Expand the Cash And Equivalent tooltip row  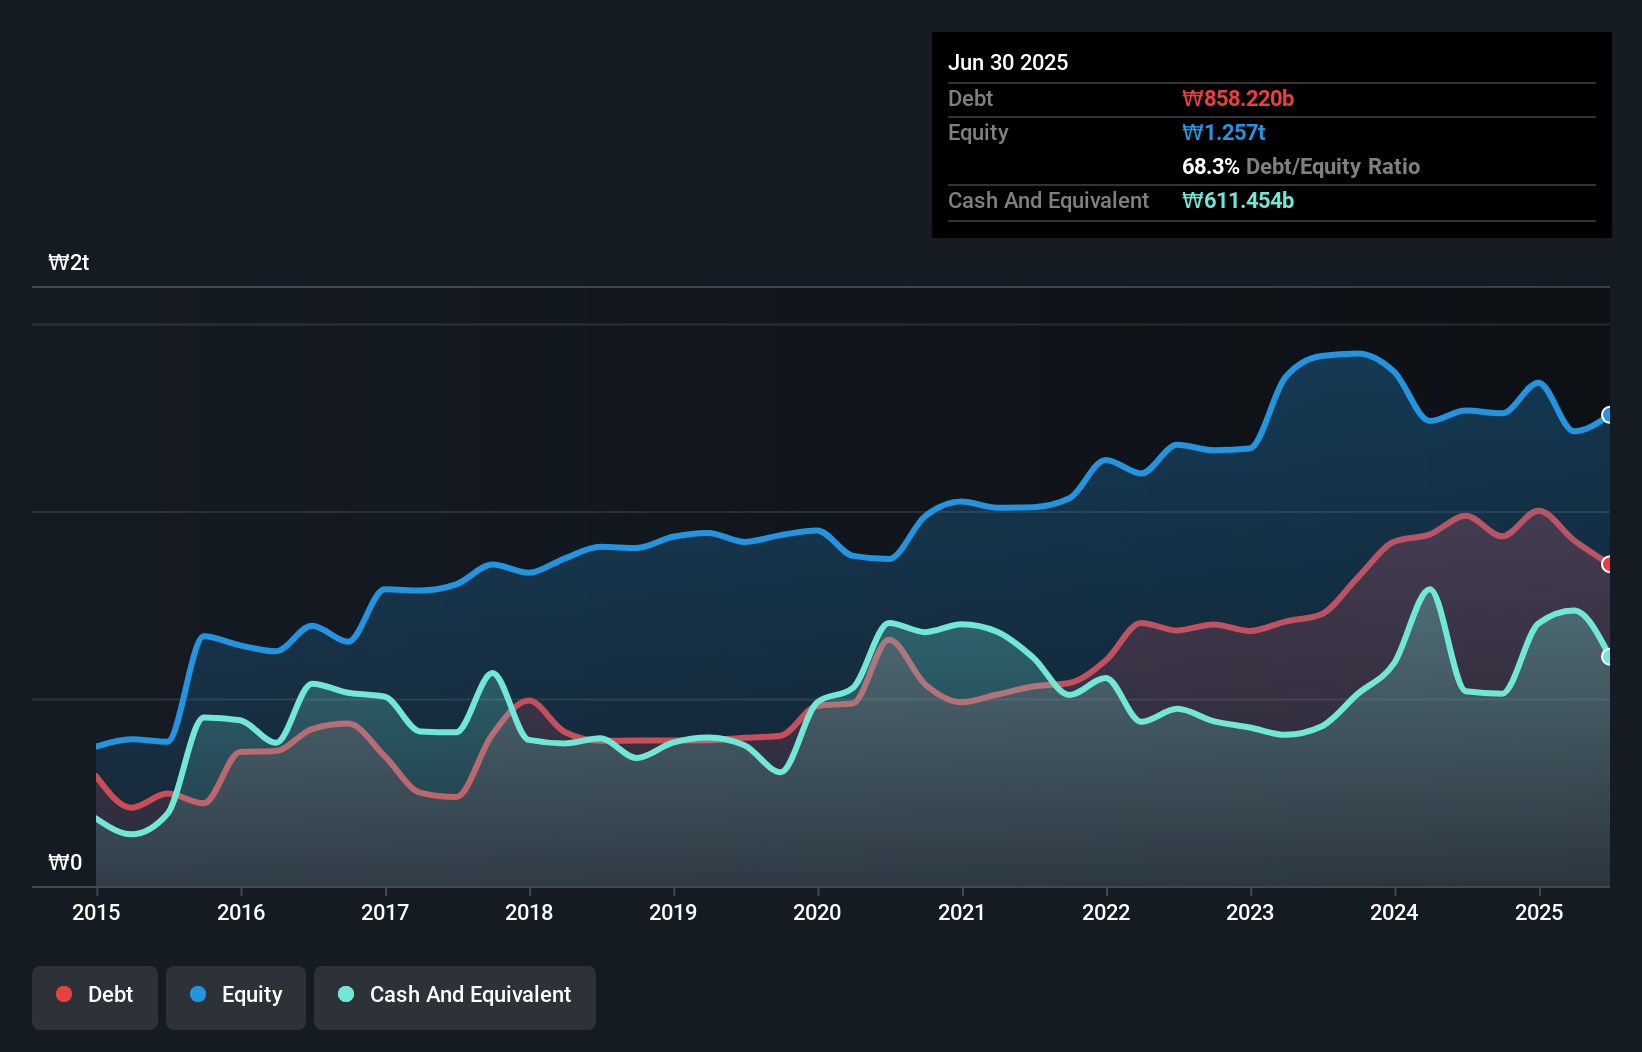pos(1047,200)
